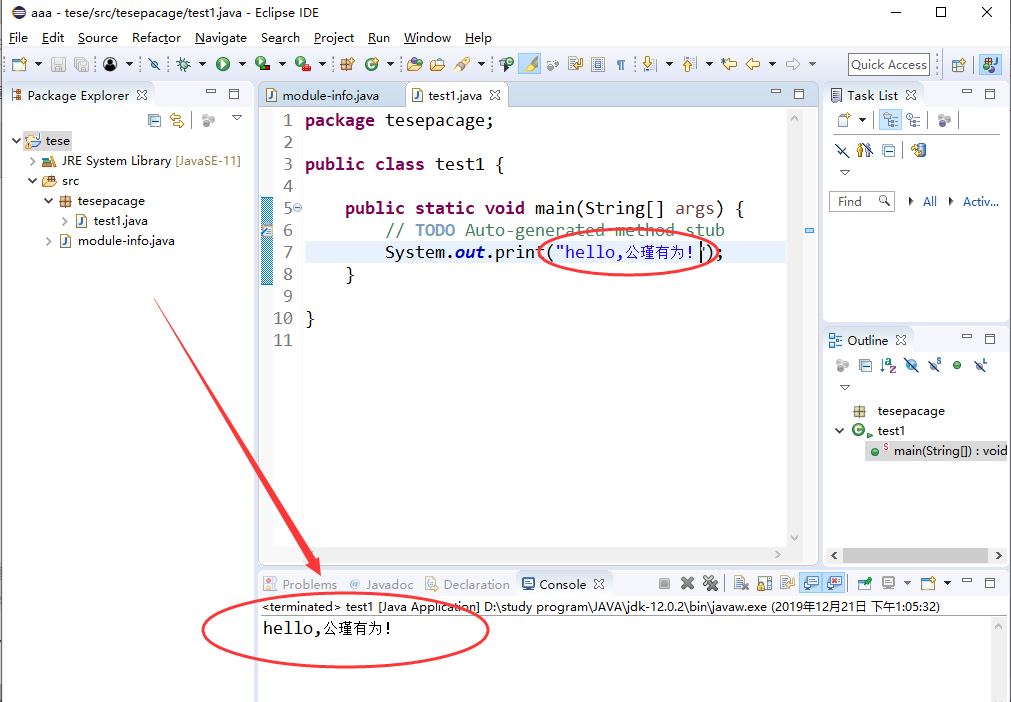Clear the Console output
The width and height of the screenshot is (1011, 702).
739,583
